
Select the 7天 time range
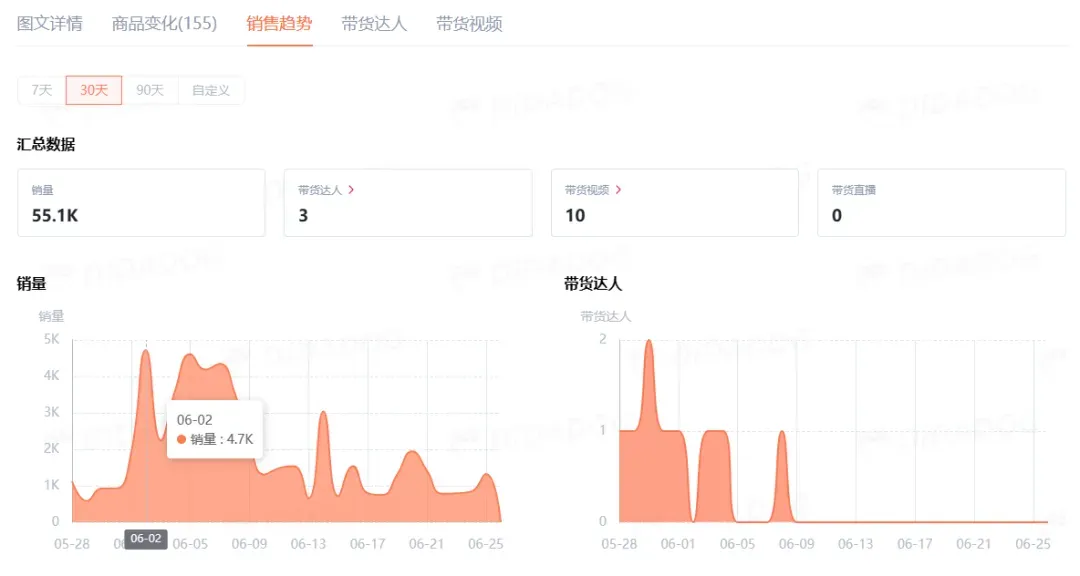click(x=42, y=90)
